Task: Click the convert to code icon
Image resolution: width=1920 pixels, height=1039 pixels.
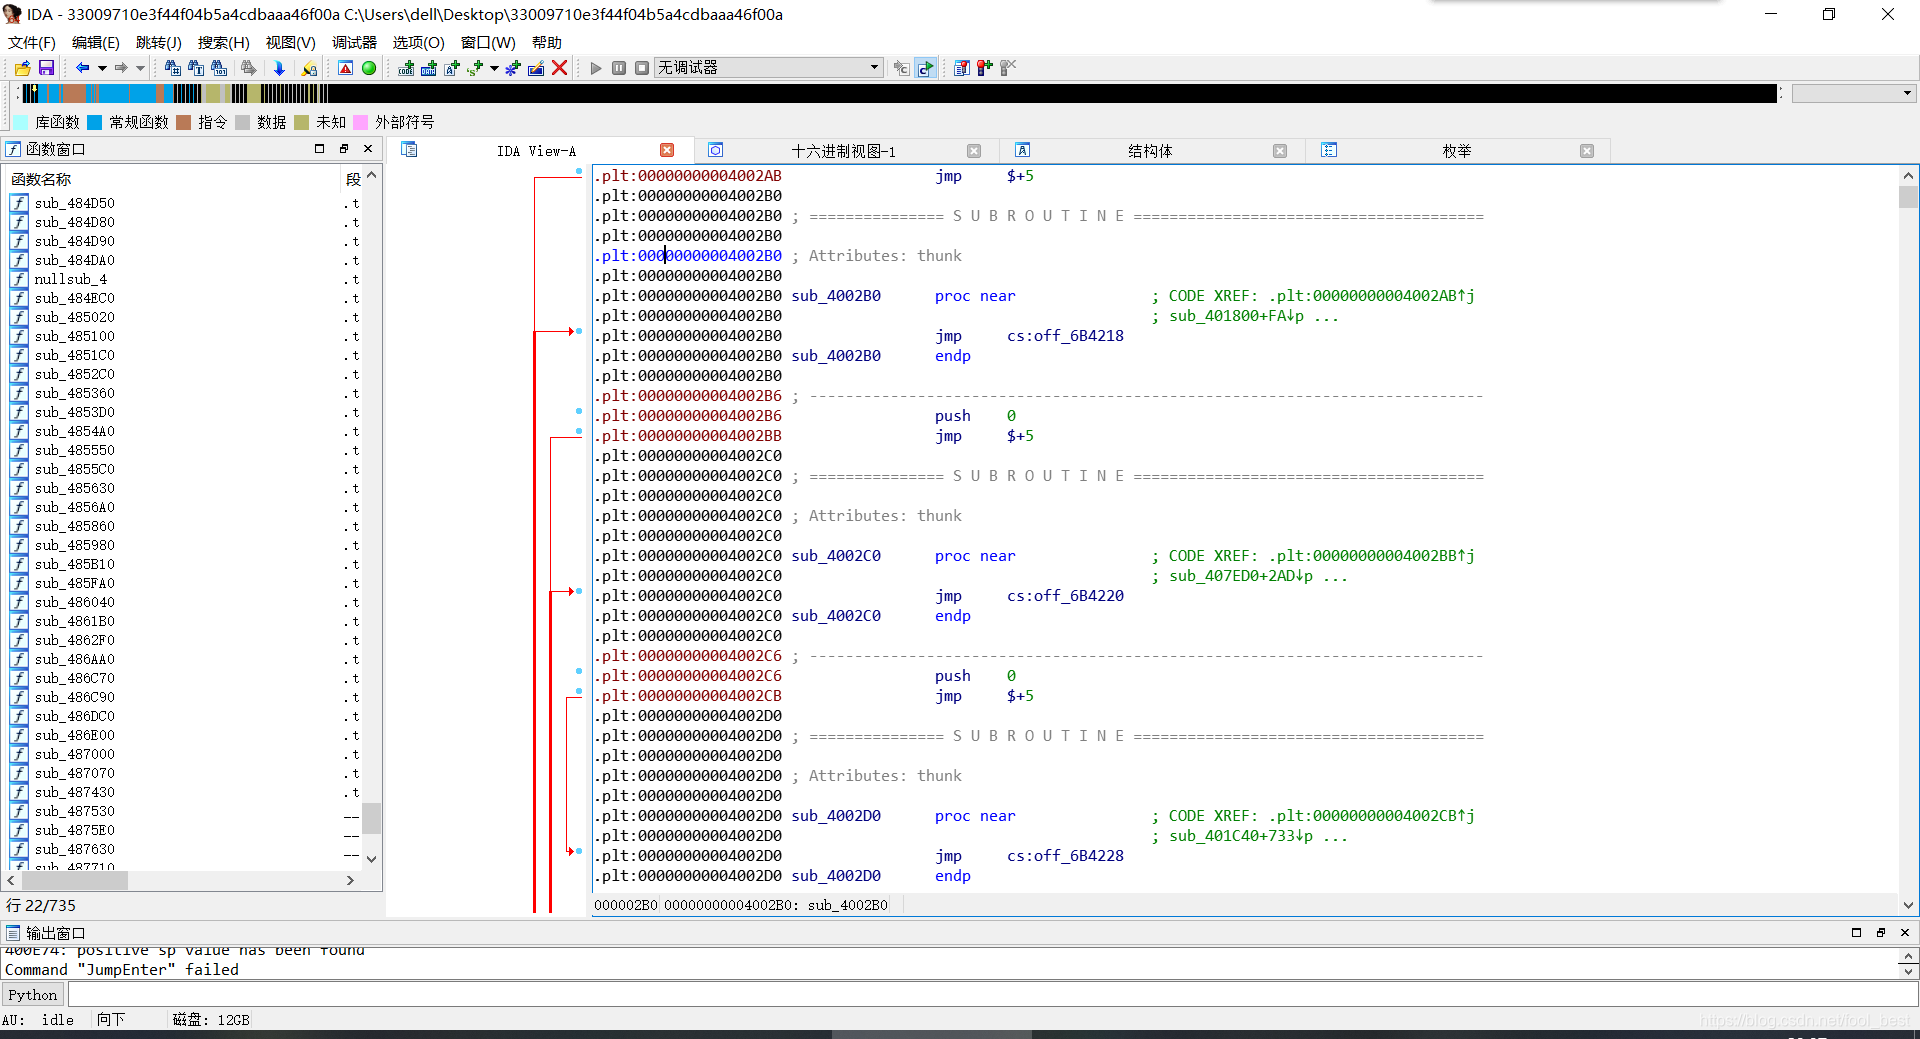Action: pyautogui.click(x=406, y=68)
